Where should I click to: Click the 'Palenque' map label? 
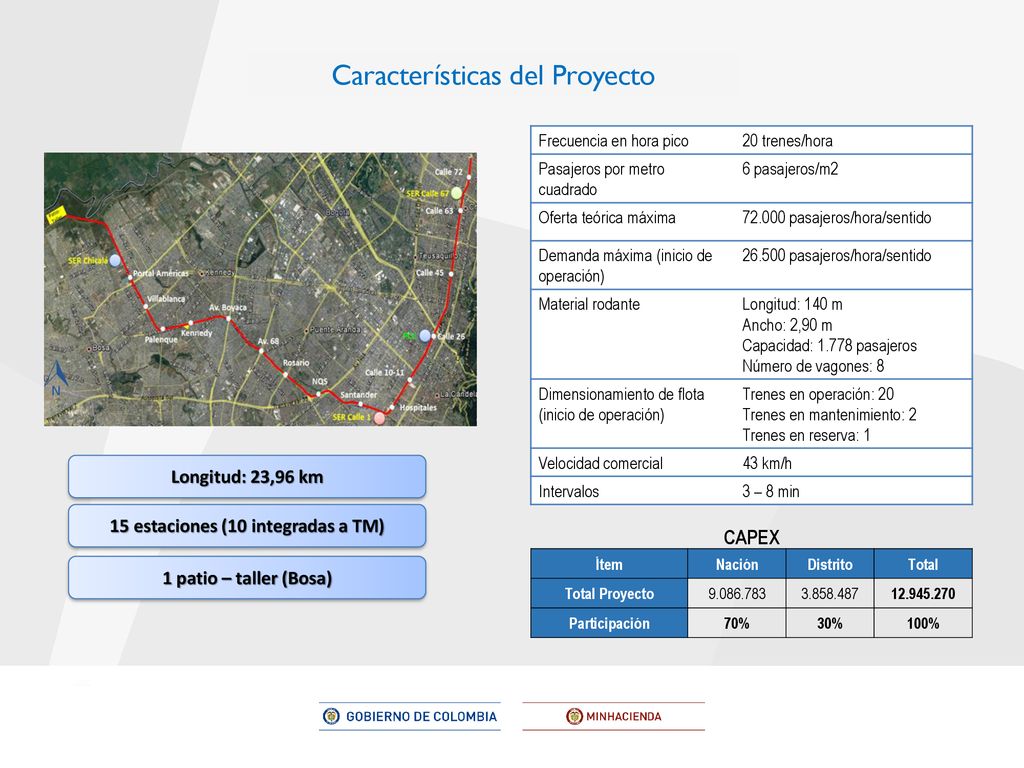point(161,340)
